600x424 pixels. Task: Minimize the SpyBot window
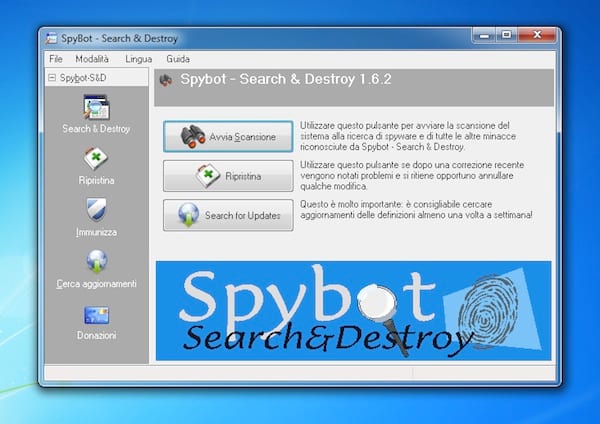(x=484, y=35)
